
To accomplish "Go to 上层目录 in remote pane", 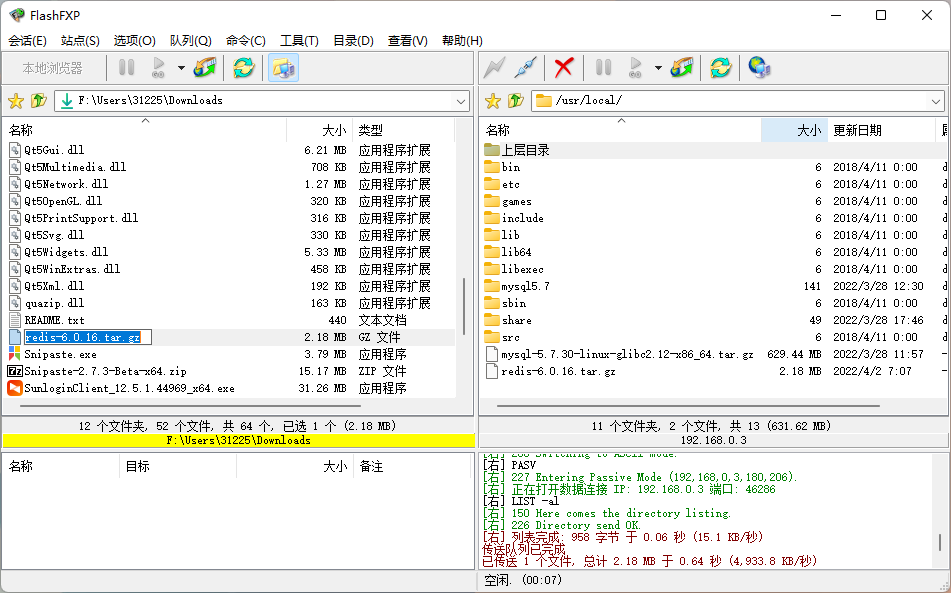I will click(525, 150).
